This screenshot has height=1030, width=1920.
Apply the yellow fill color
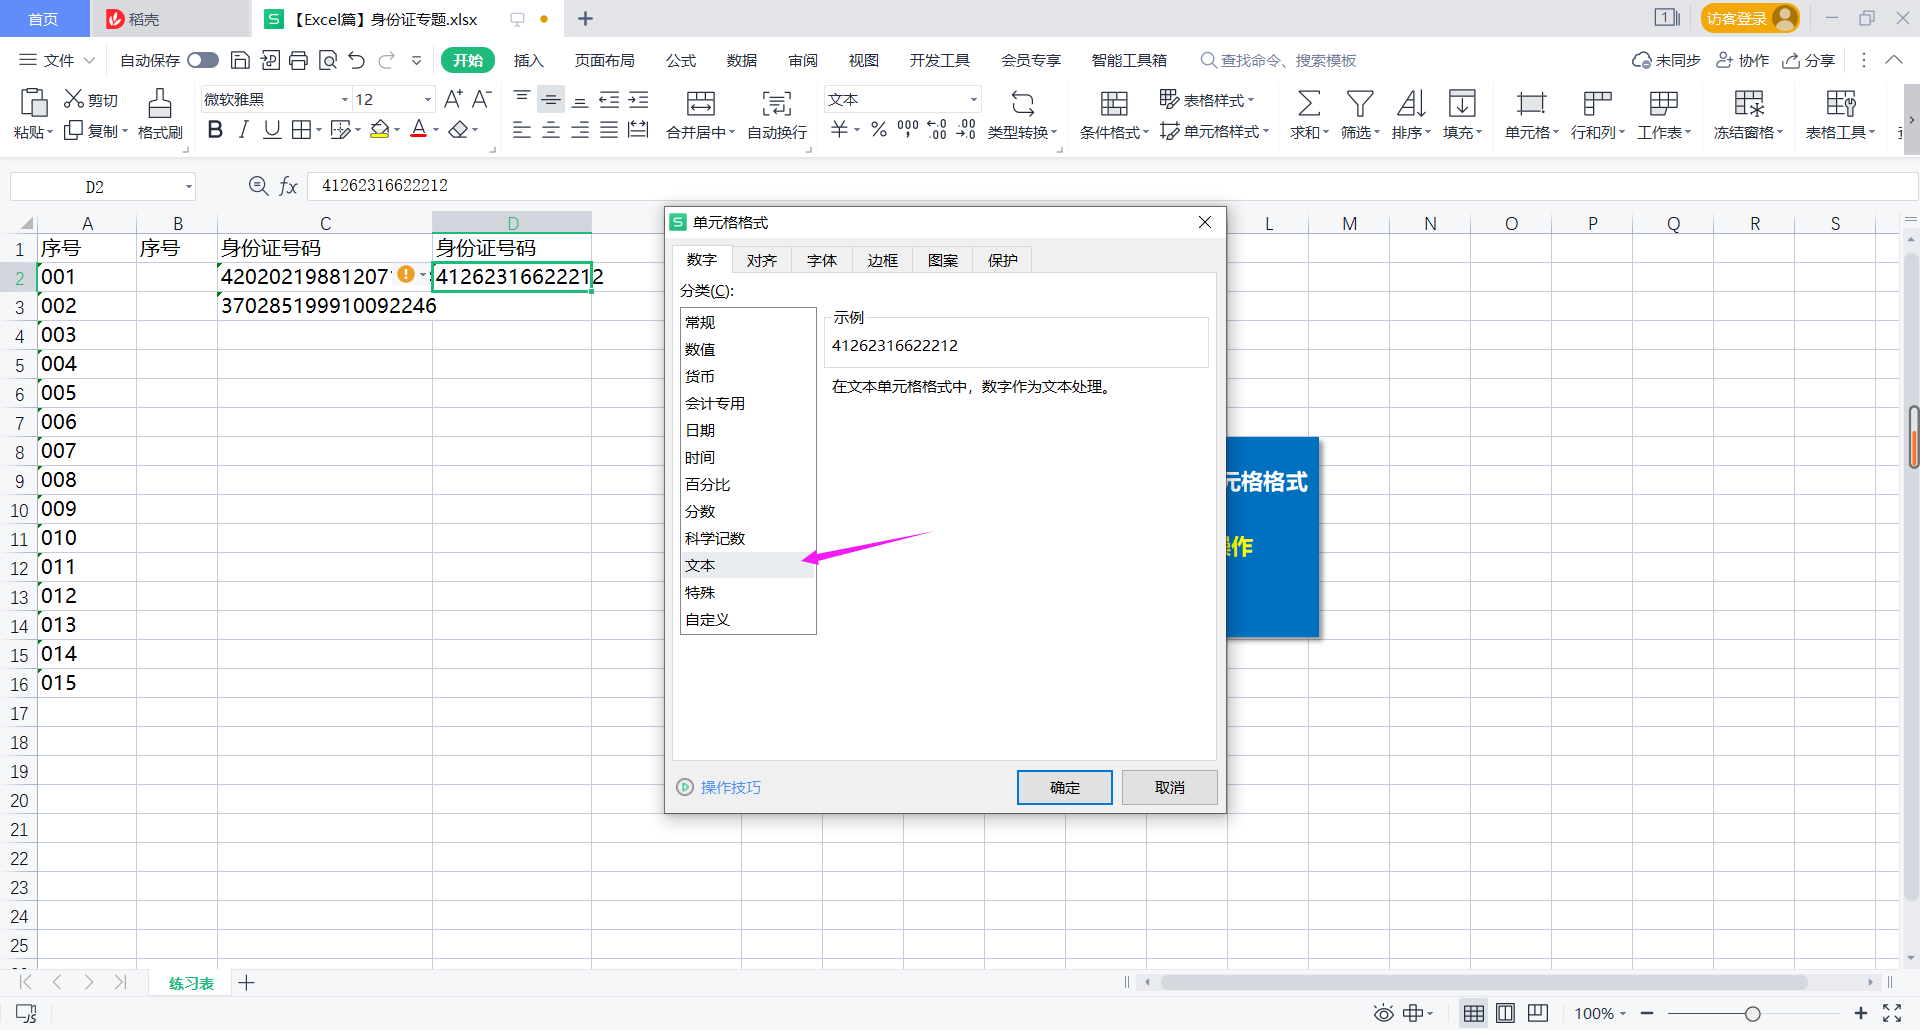coord(380,130)
